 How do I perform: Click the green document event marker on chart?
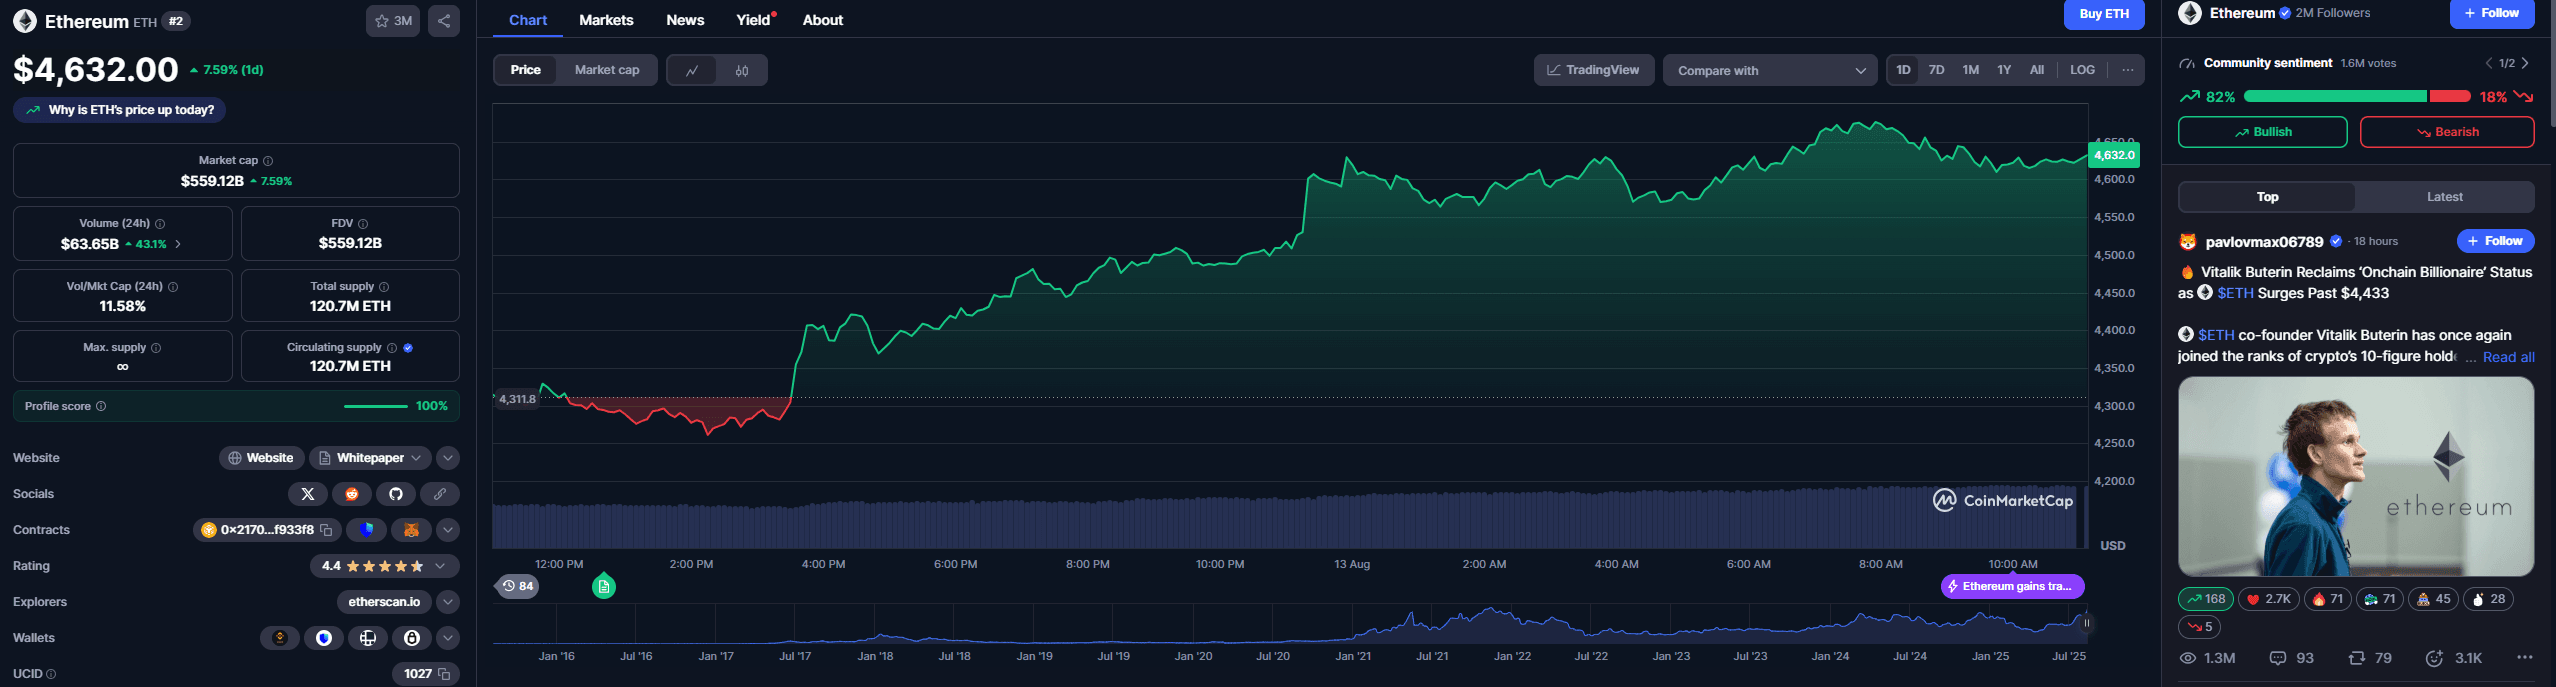604,587
